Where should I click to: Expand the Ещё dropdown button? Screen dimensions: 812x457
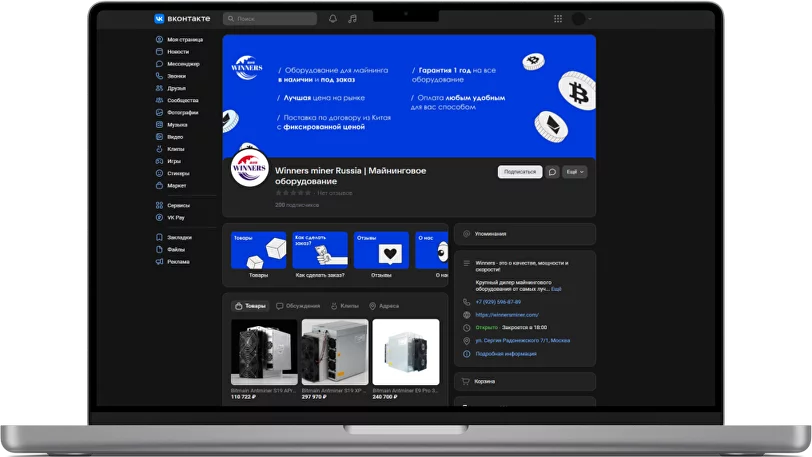575,172
